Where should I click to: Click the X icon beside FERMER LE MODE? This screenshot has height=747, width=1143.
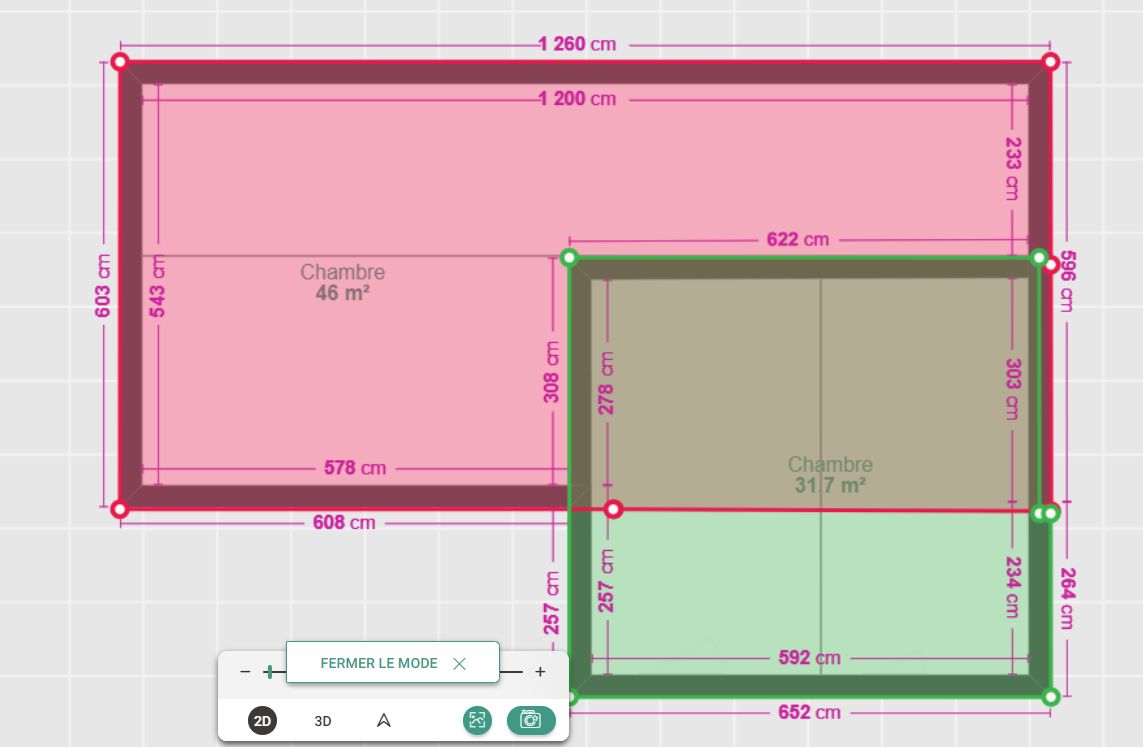pos(459,664)
